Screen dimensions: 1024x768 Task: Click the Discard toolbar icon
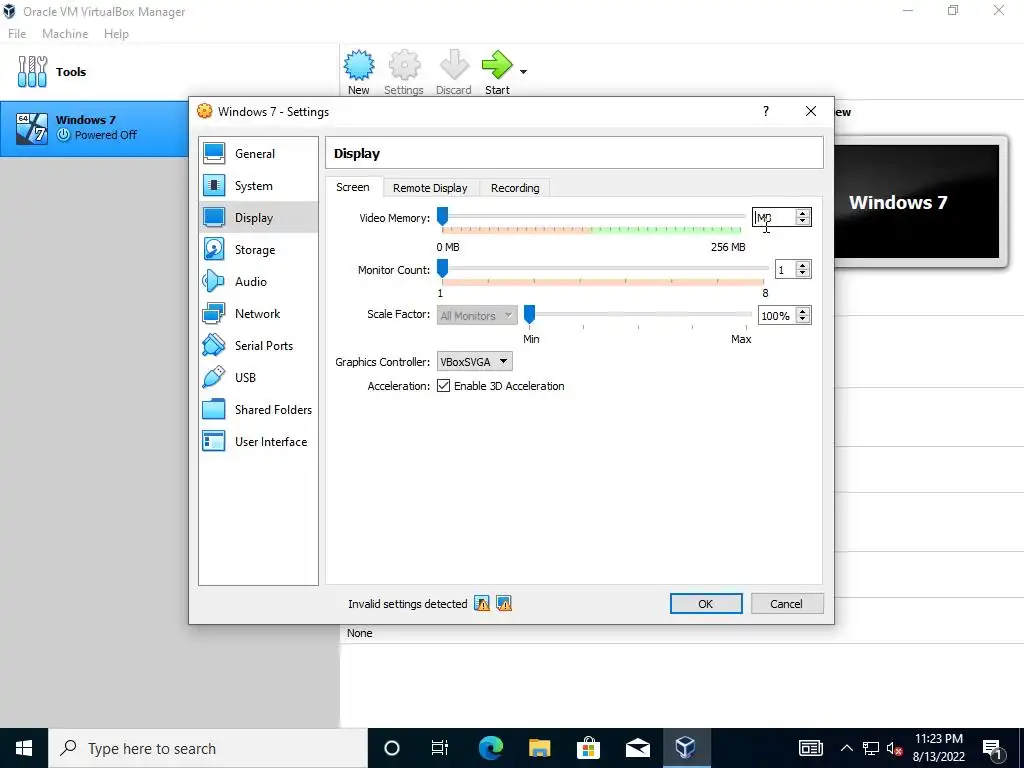click(454, 65)
